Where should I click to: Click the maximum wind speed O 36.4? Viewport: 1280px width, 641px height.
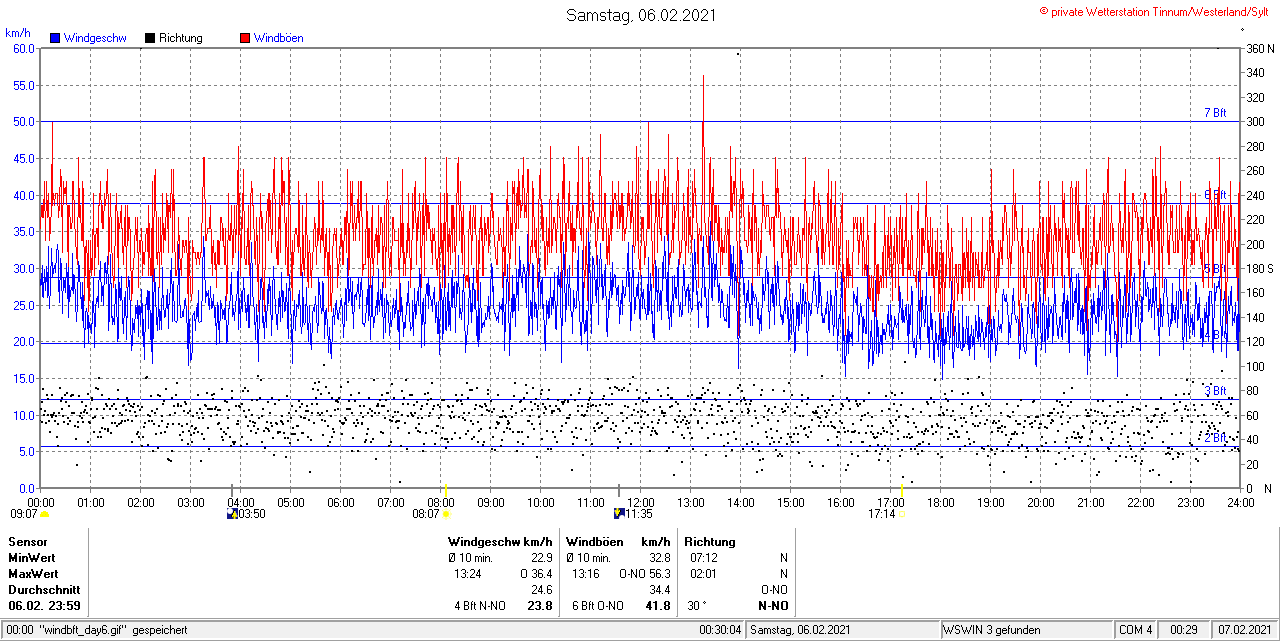(537, 574)
